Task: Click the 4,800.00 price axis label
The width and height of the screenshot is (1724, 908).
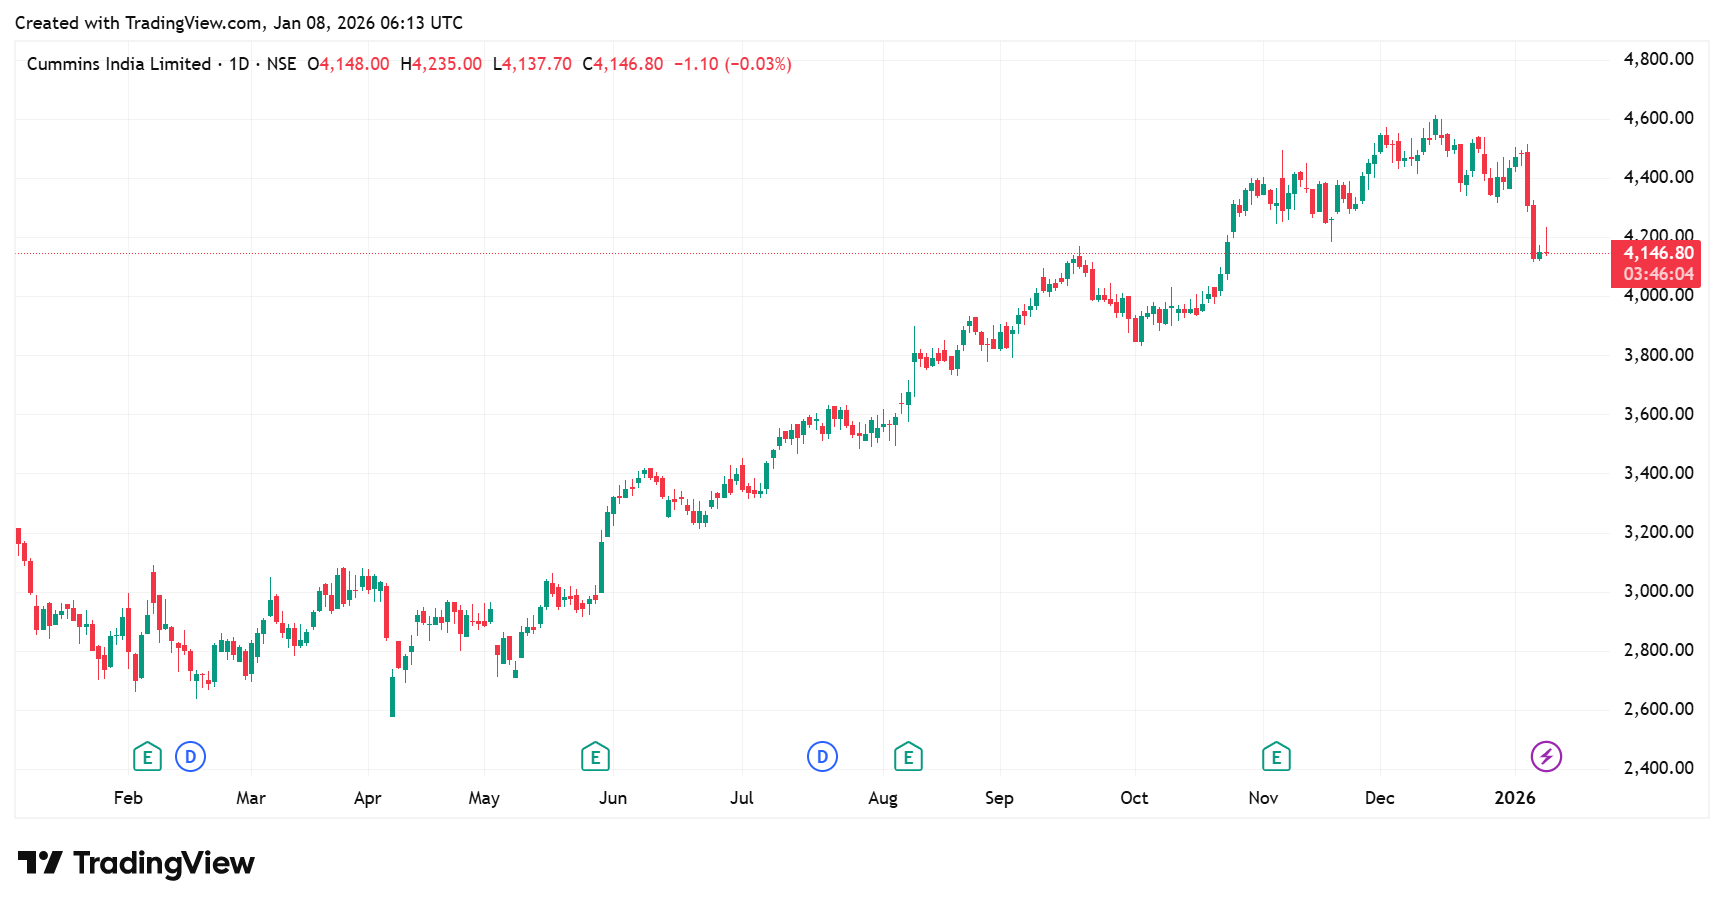Action: (1658, 59)
